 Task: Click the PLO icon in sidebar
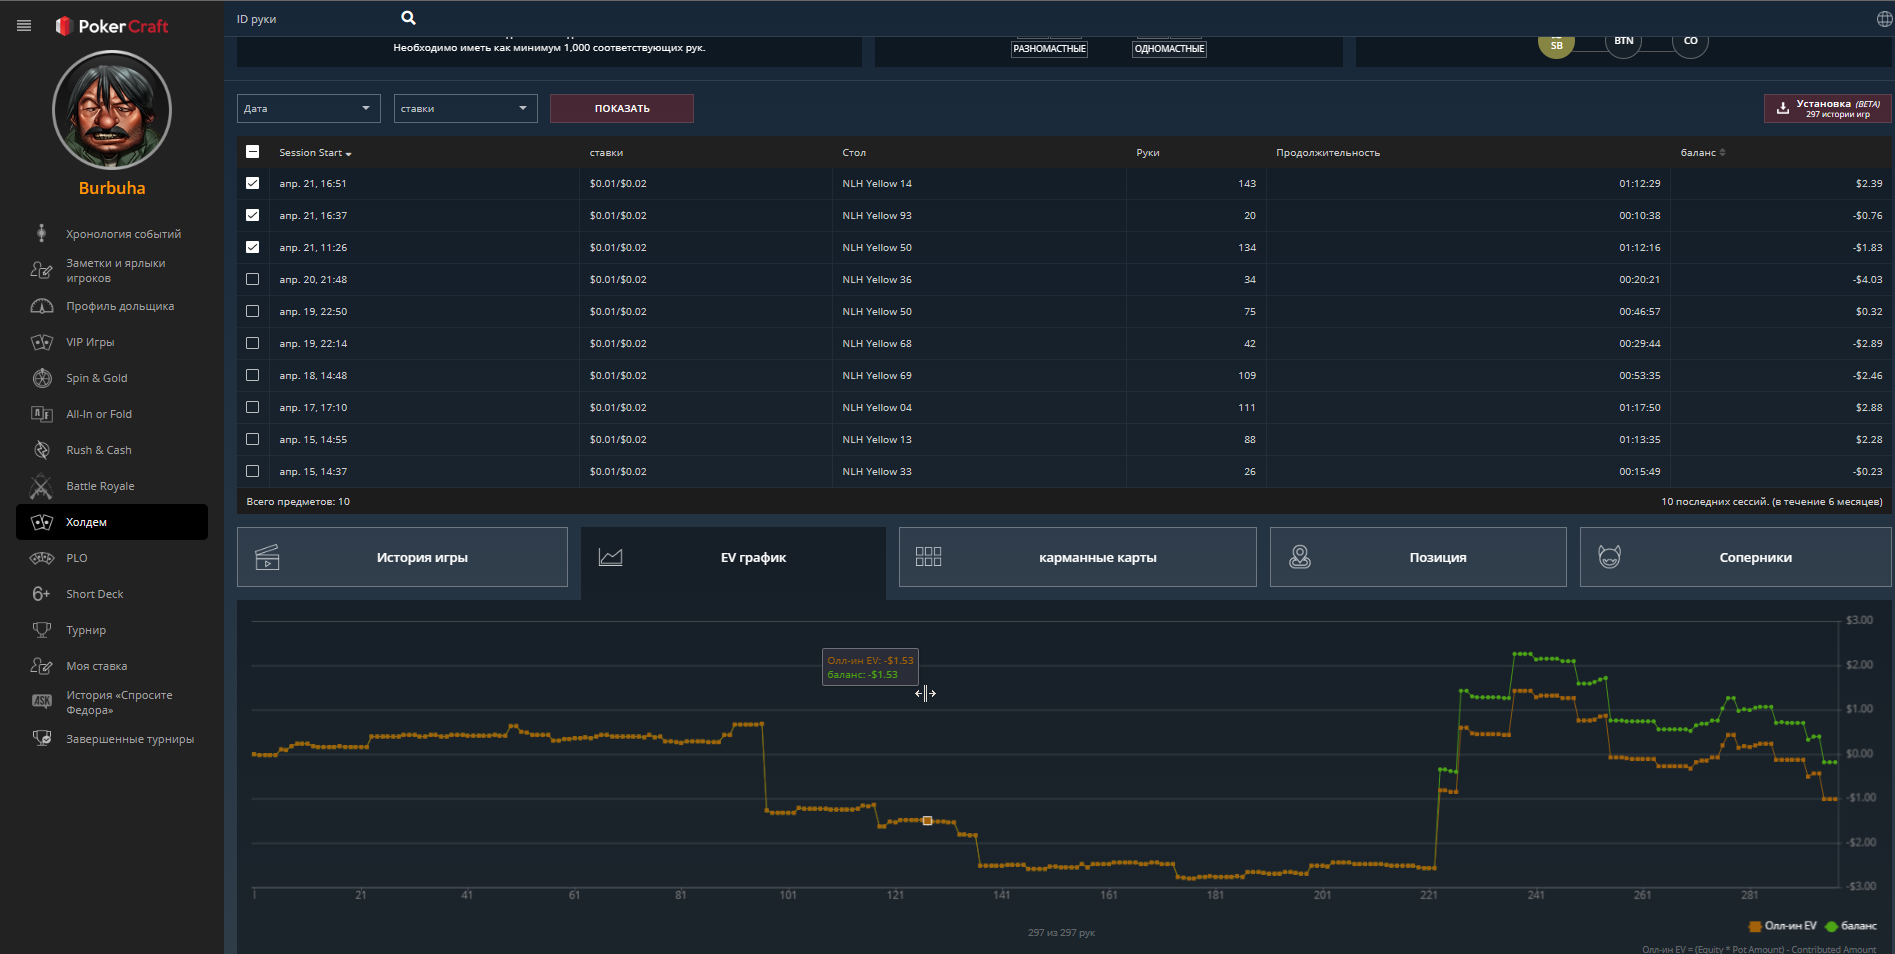(x=41, y=558)
